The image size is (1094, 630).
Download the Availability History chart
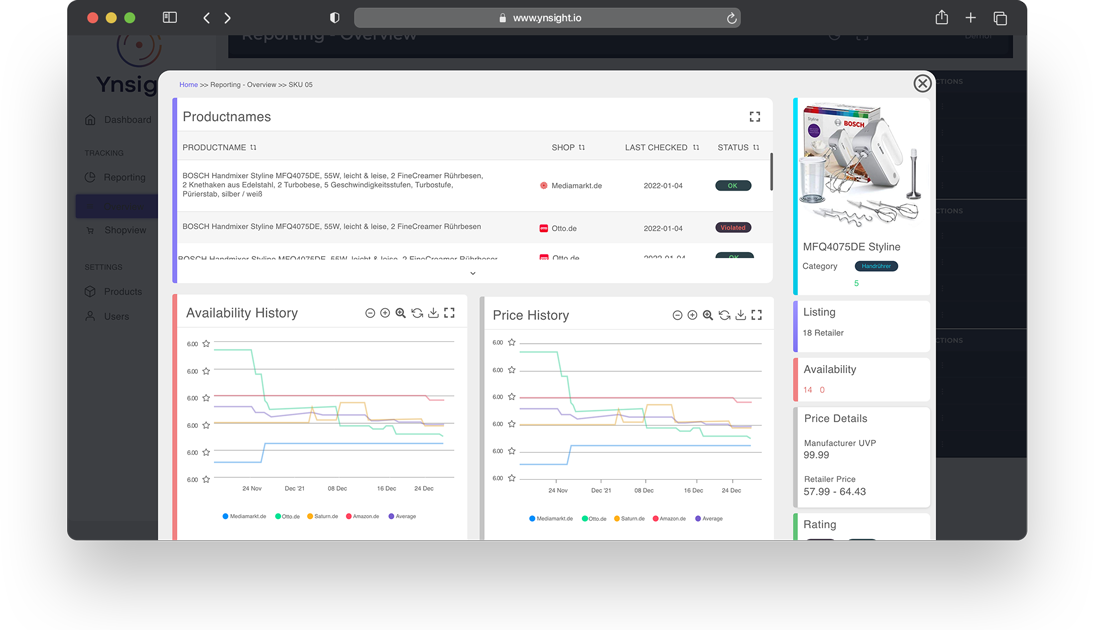point(433,313)
